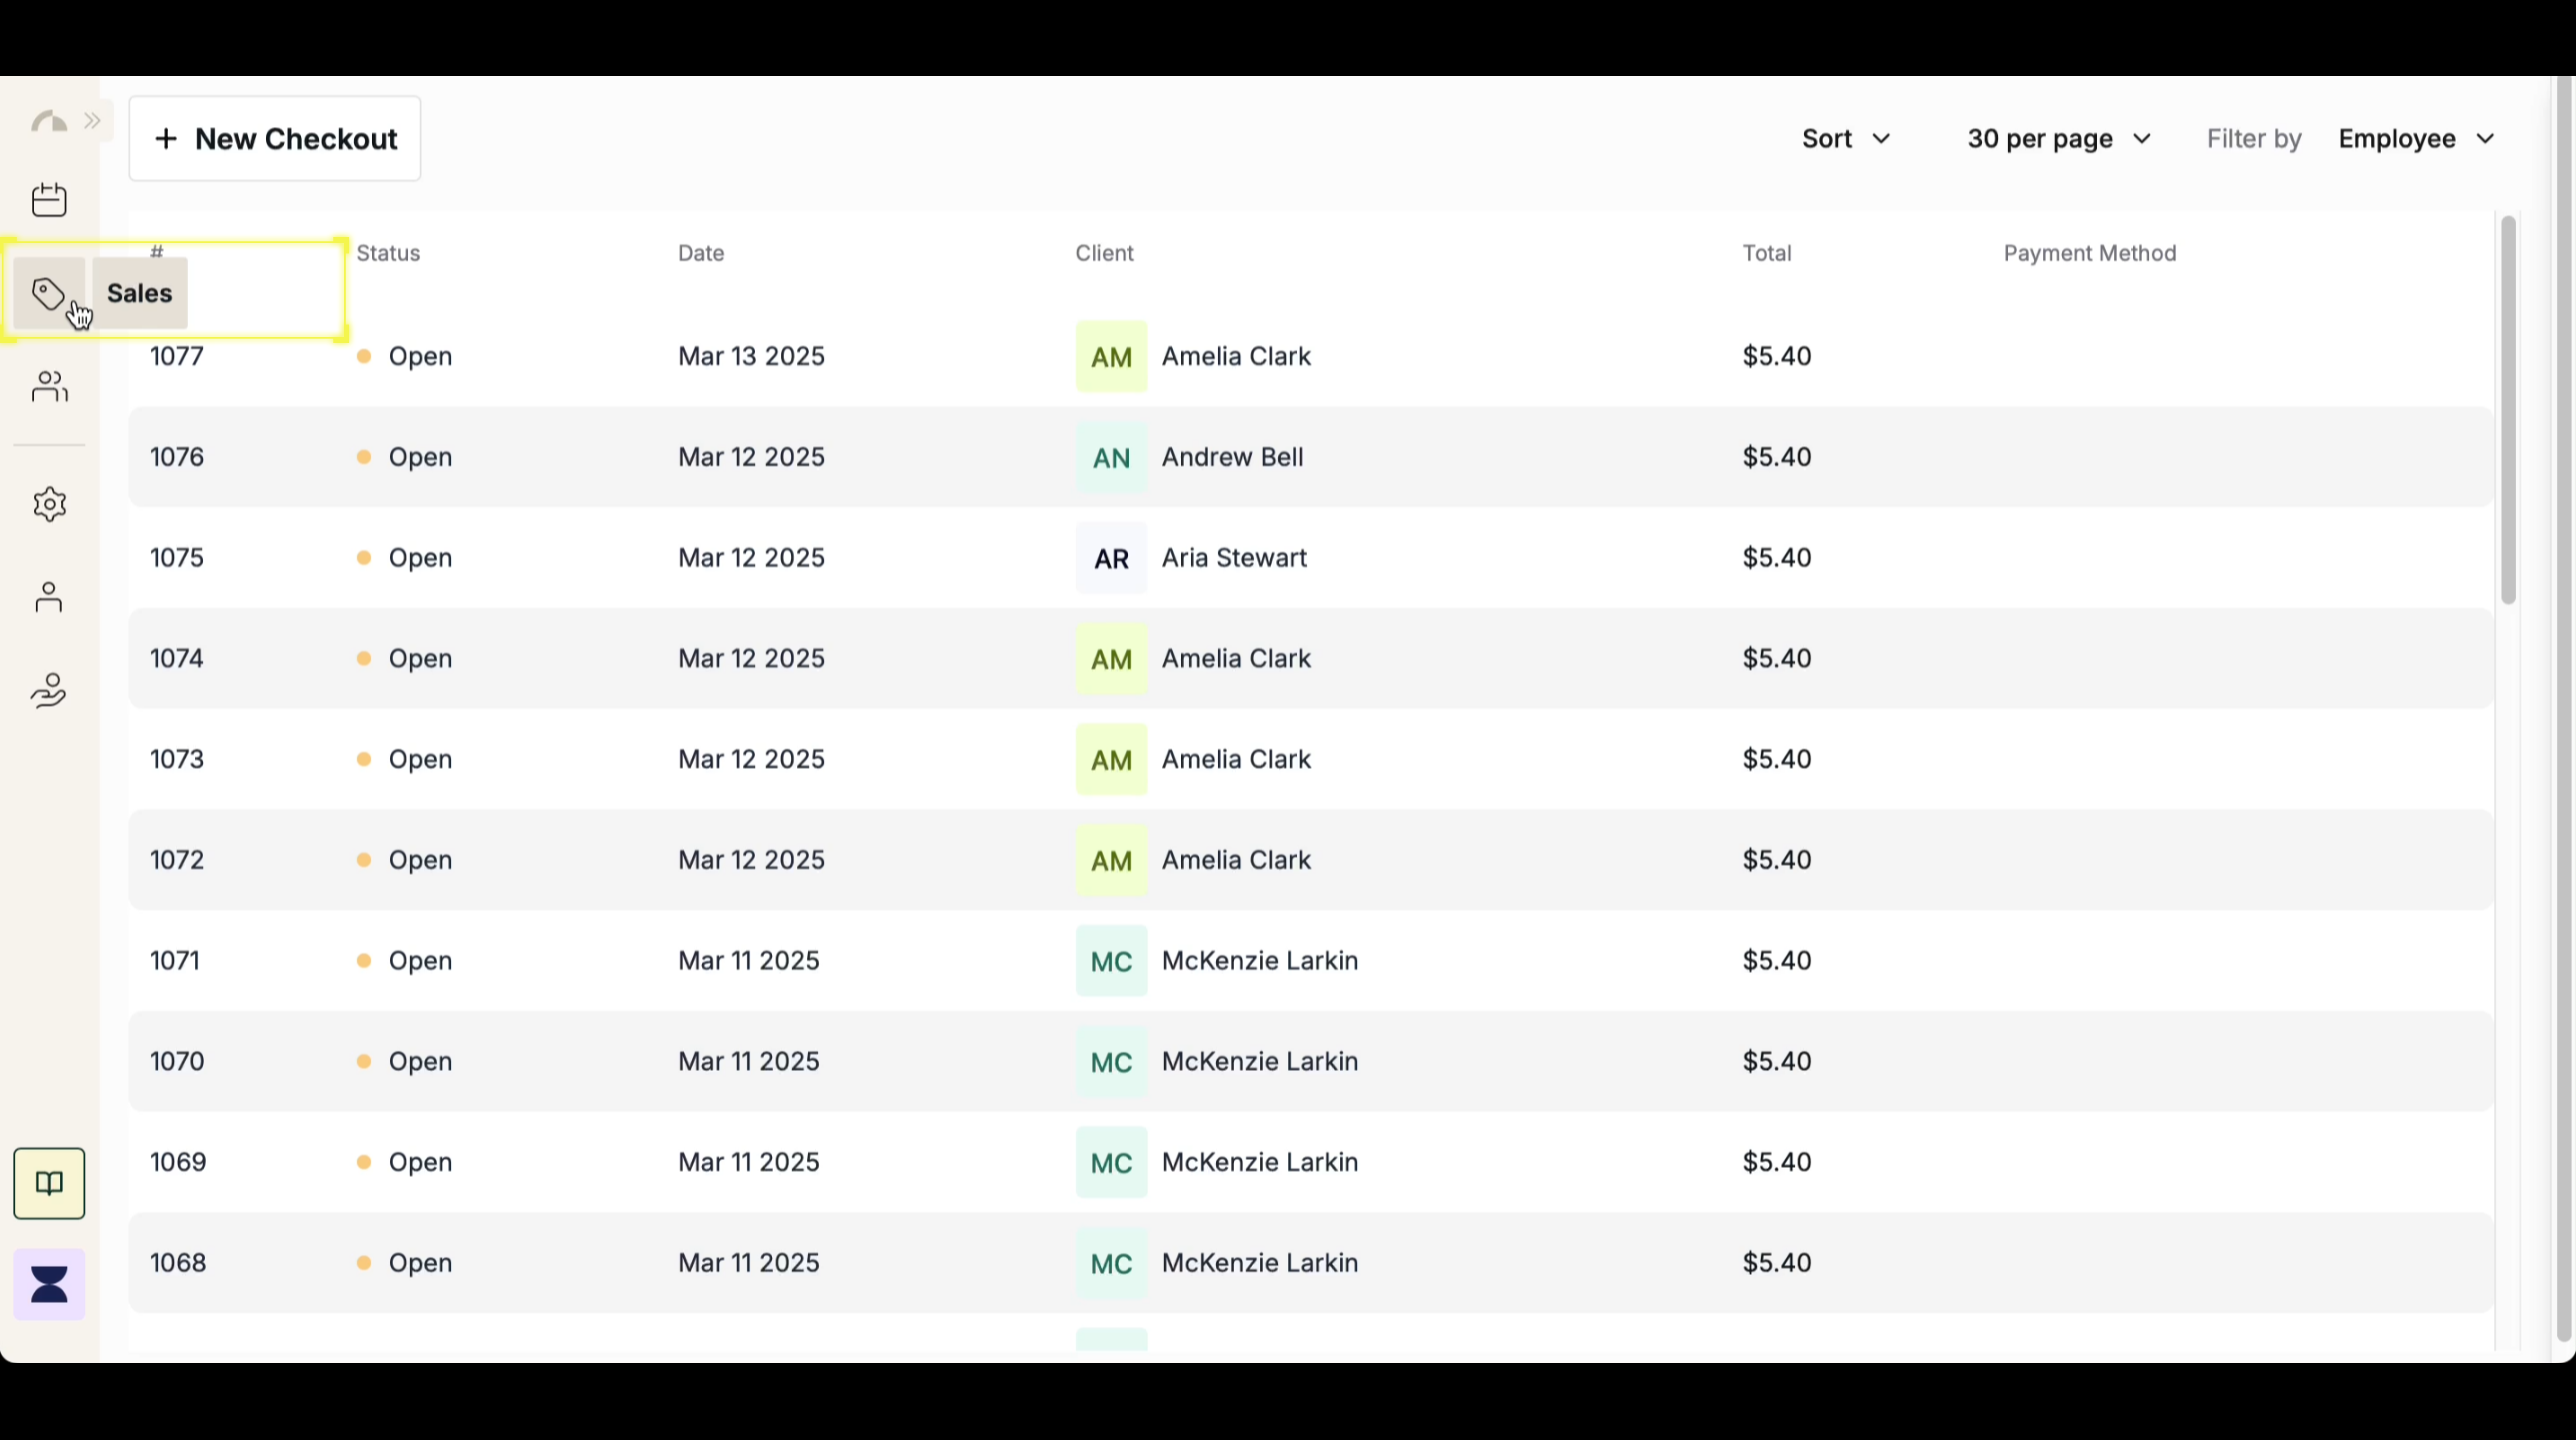The height and width of the screenshot is (1440, 2576).
Task: Select the Filter by option
Action: tap(2253, 139)
